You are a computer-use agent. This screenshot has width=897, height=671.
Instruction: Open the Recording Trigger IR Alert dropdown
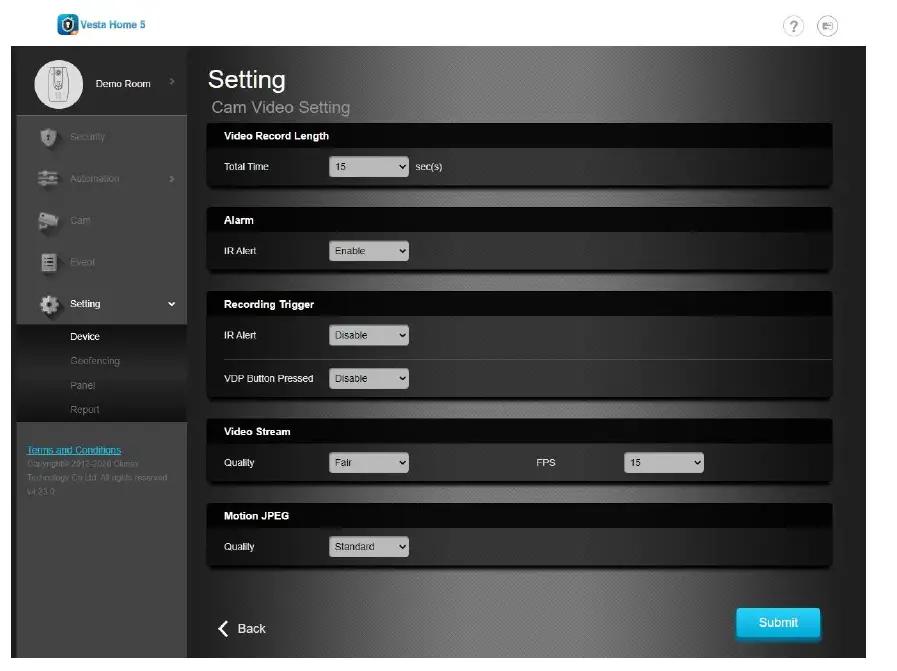pos(368,335)
